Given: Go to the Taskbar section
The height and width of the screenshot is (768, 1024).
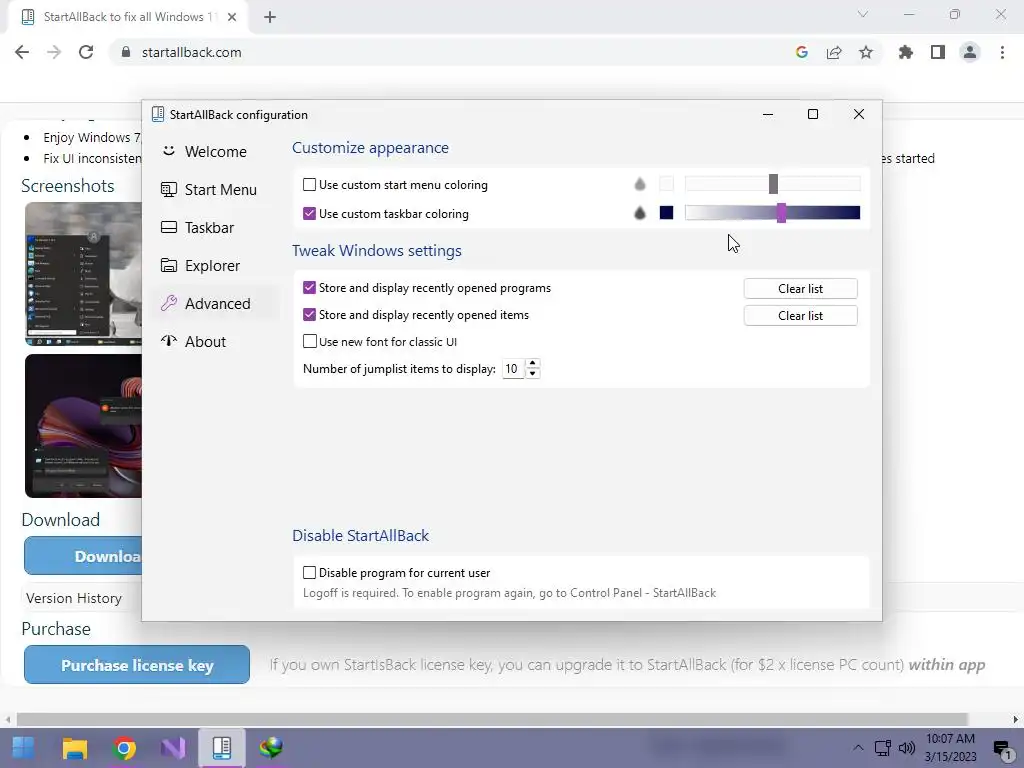Looking at the screenshot, I should 216,227.
